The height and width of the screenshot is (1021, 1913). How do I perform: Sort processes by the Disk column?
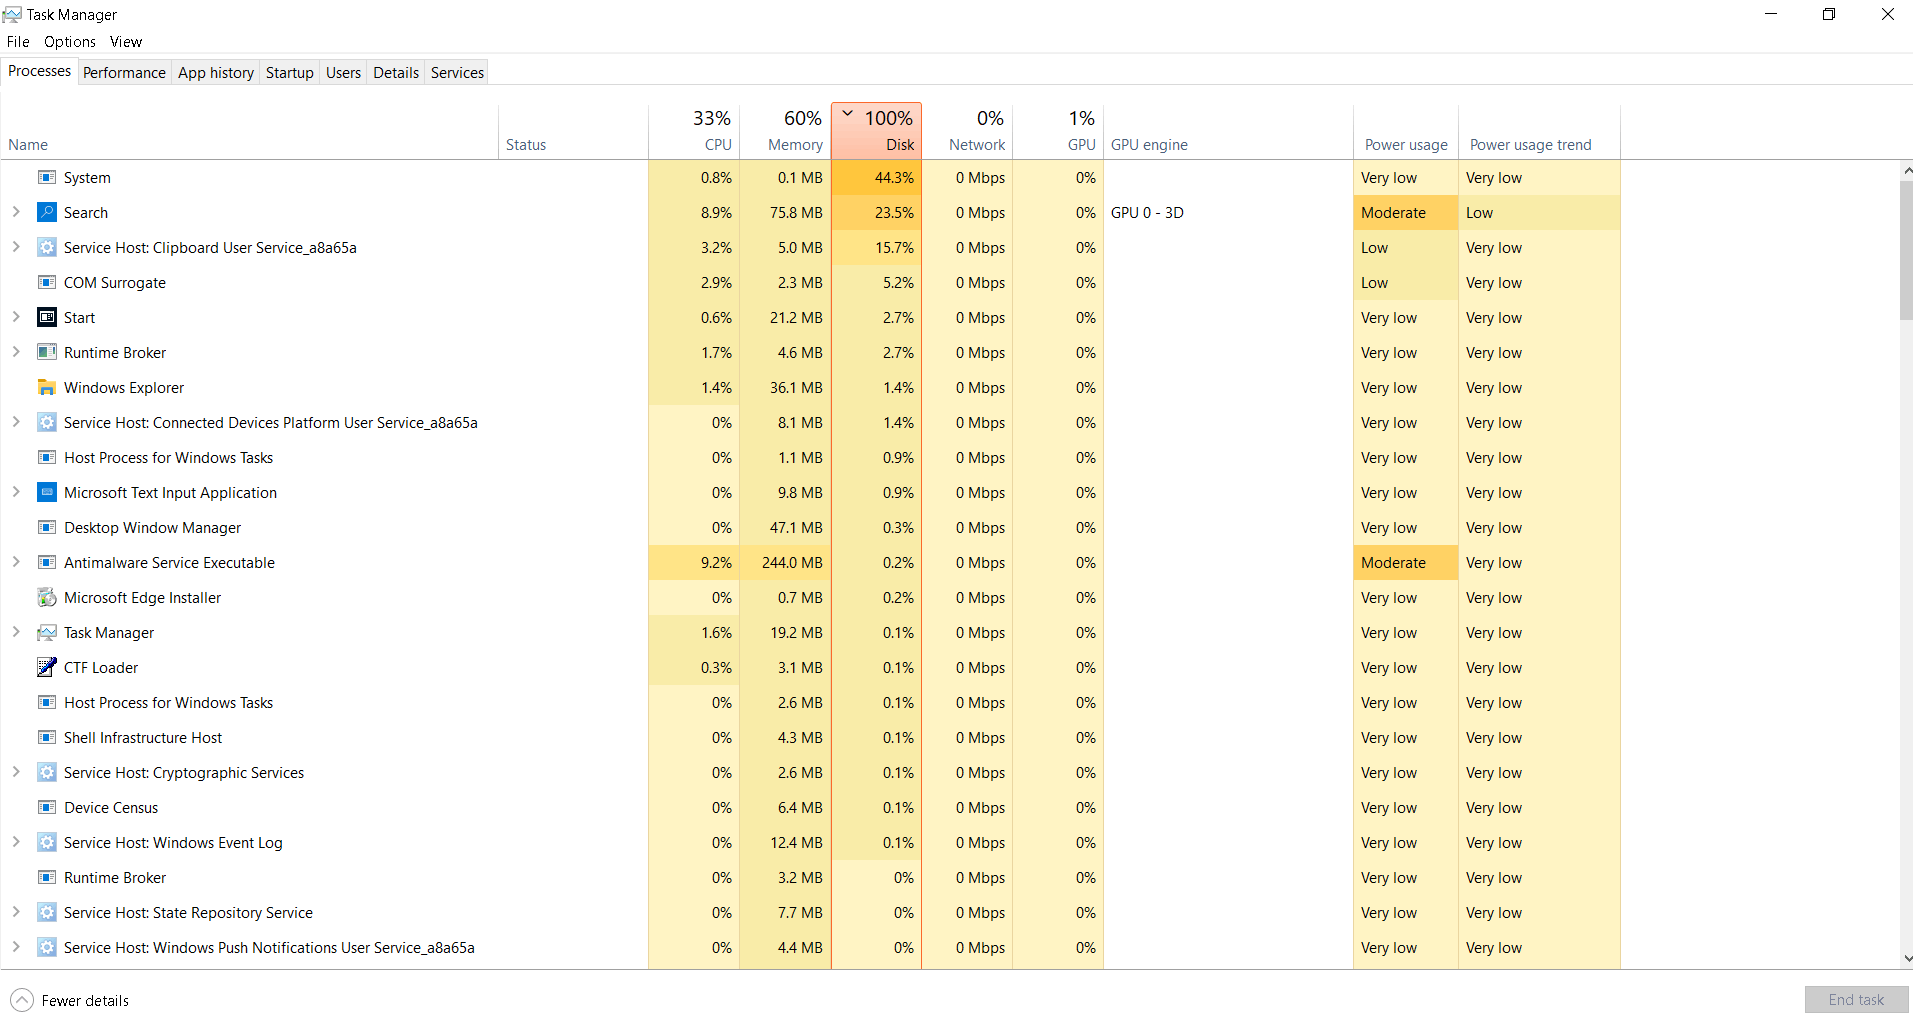(876, 131)
